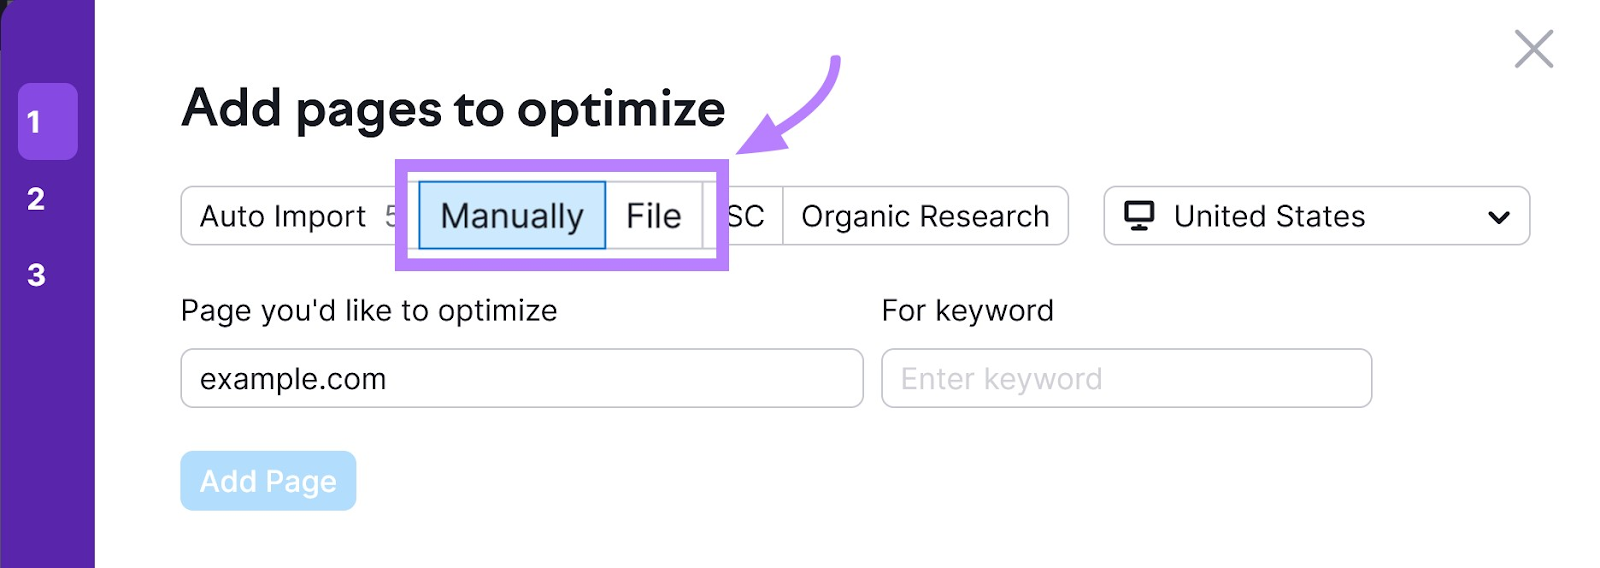This screenshot has height=568, width=1600.
Task: Switch to the Manually tab
Action: pyautogui.click(x=512, y=216)
